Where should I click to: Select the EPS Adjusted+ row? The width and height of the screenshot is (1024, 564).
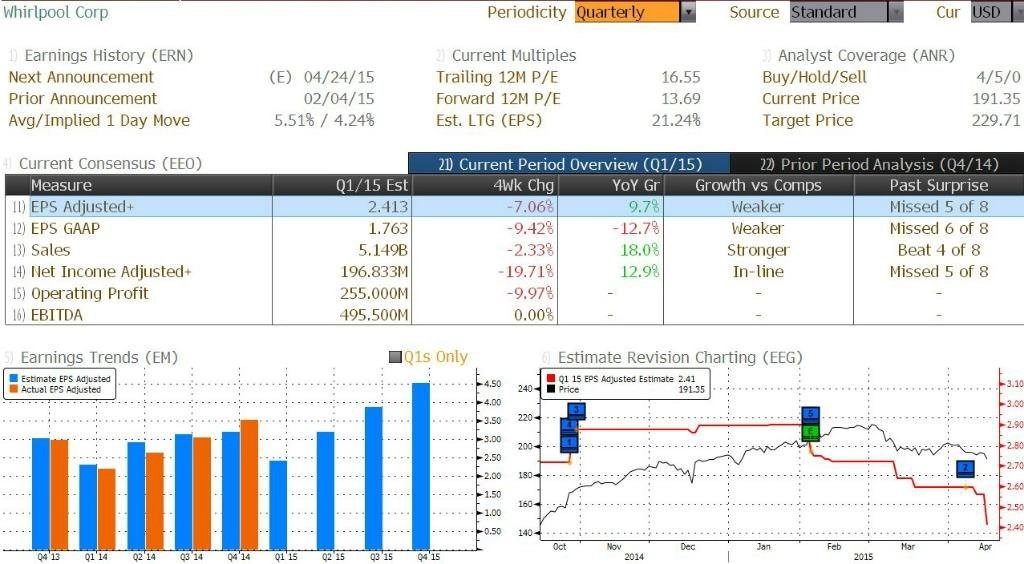[515, 207]
